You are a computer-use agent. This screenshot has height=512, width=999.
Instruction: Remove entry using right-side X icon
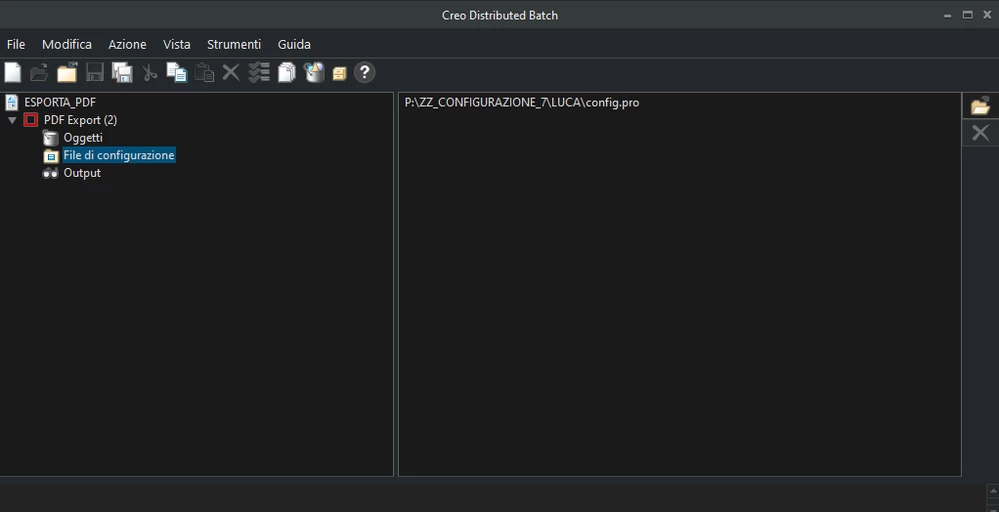pos(981,133)
